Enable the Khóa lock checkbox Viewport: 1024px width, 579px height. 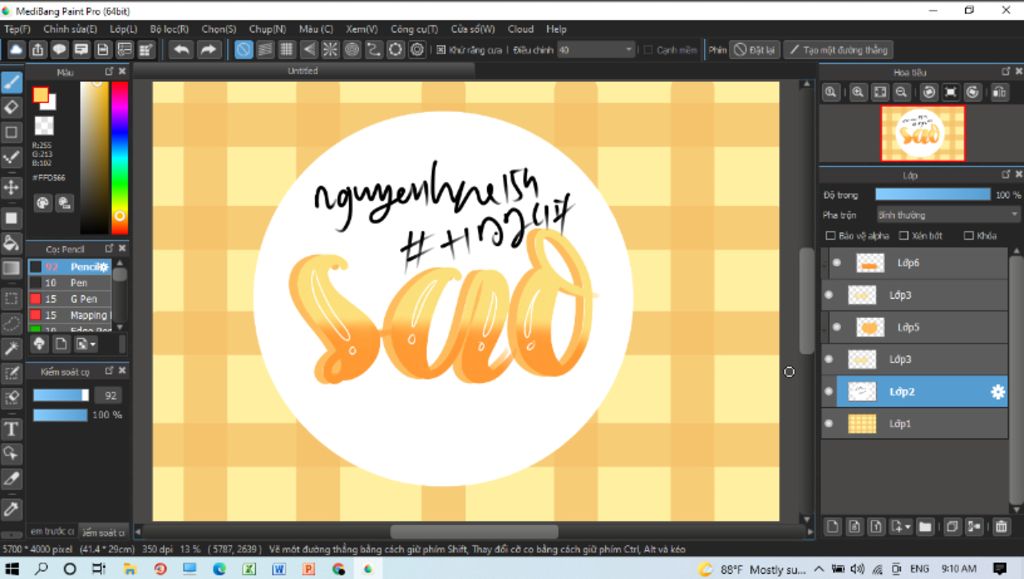(968, 236)
